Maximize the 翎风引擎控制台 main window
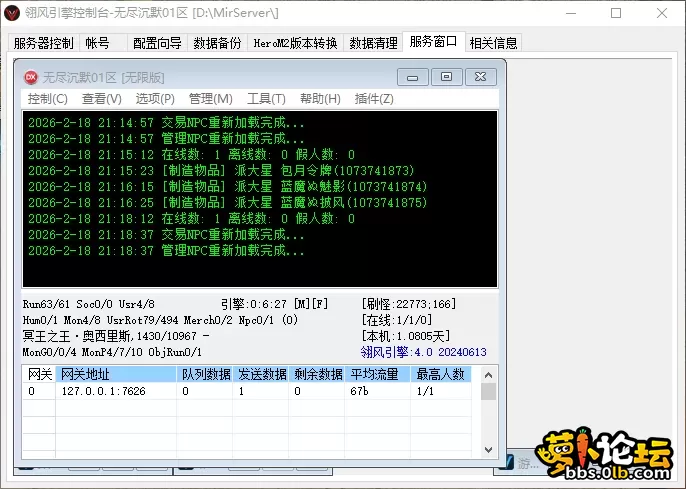Viewport: 686px width, 489px height. 616,13
